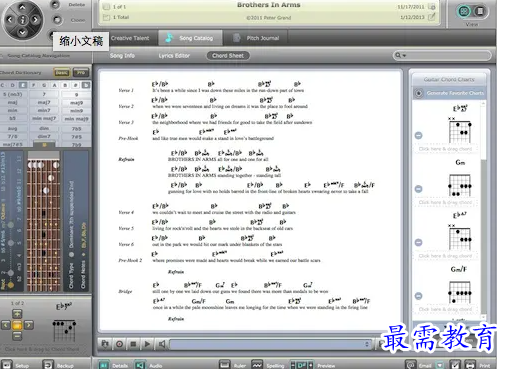Toggle sharp accidental in Chord Dictionary
This screenshot has height=369, width=505.
tap(76, 85)
